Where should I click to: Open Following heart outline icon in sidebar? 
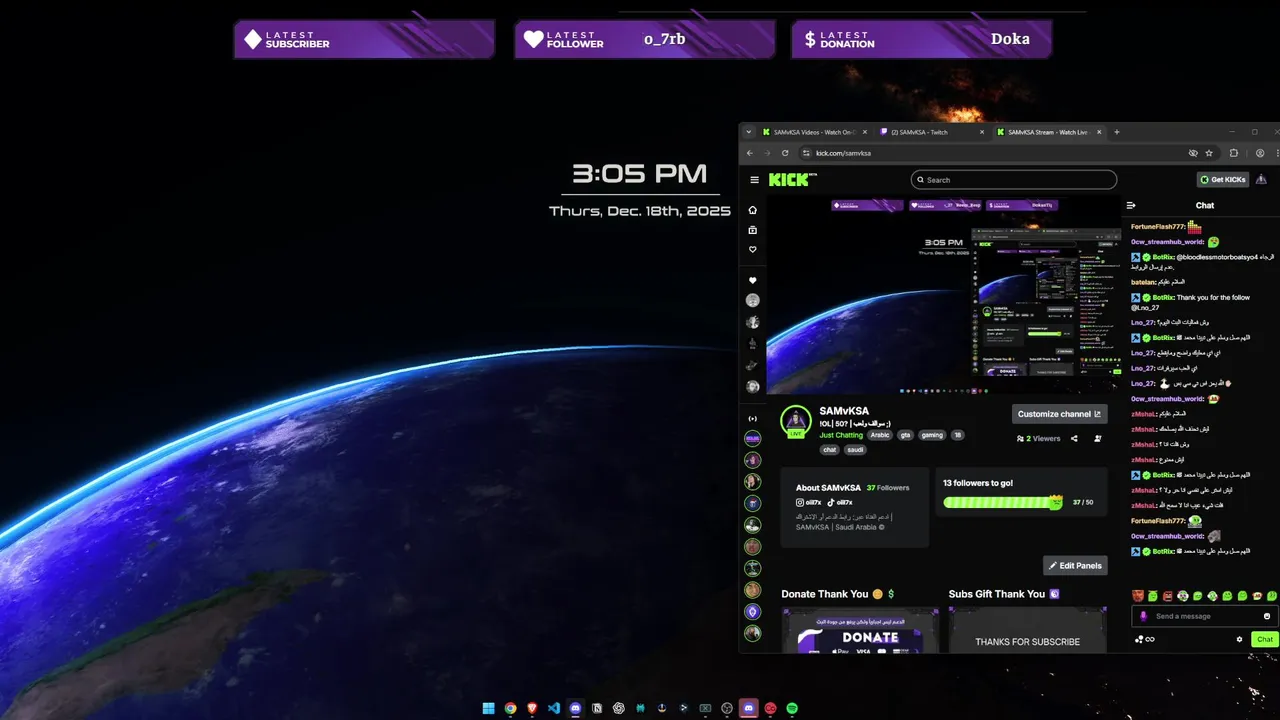pos(753,250)
